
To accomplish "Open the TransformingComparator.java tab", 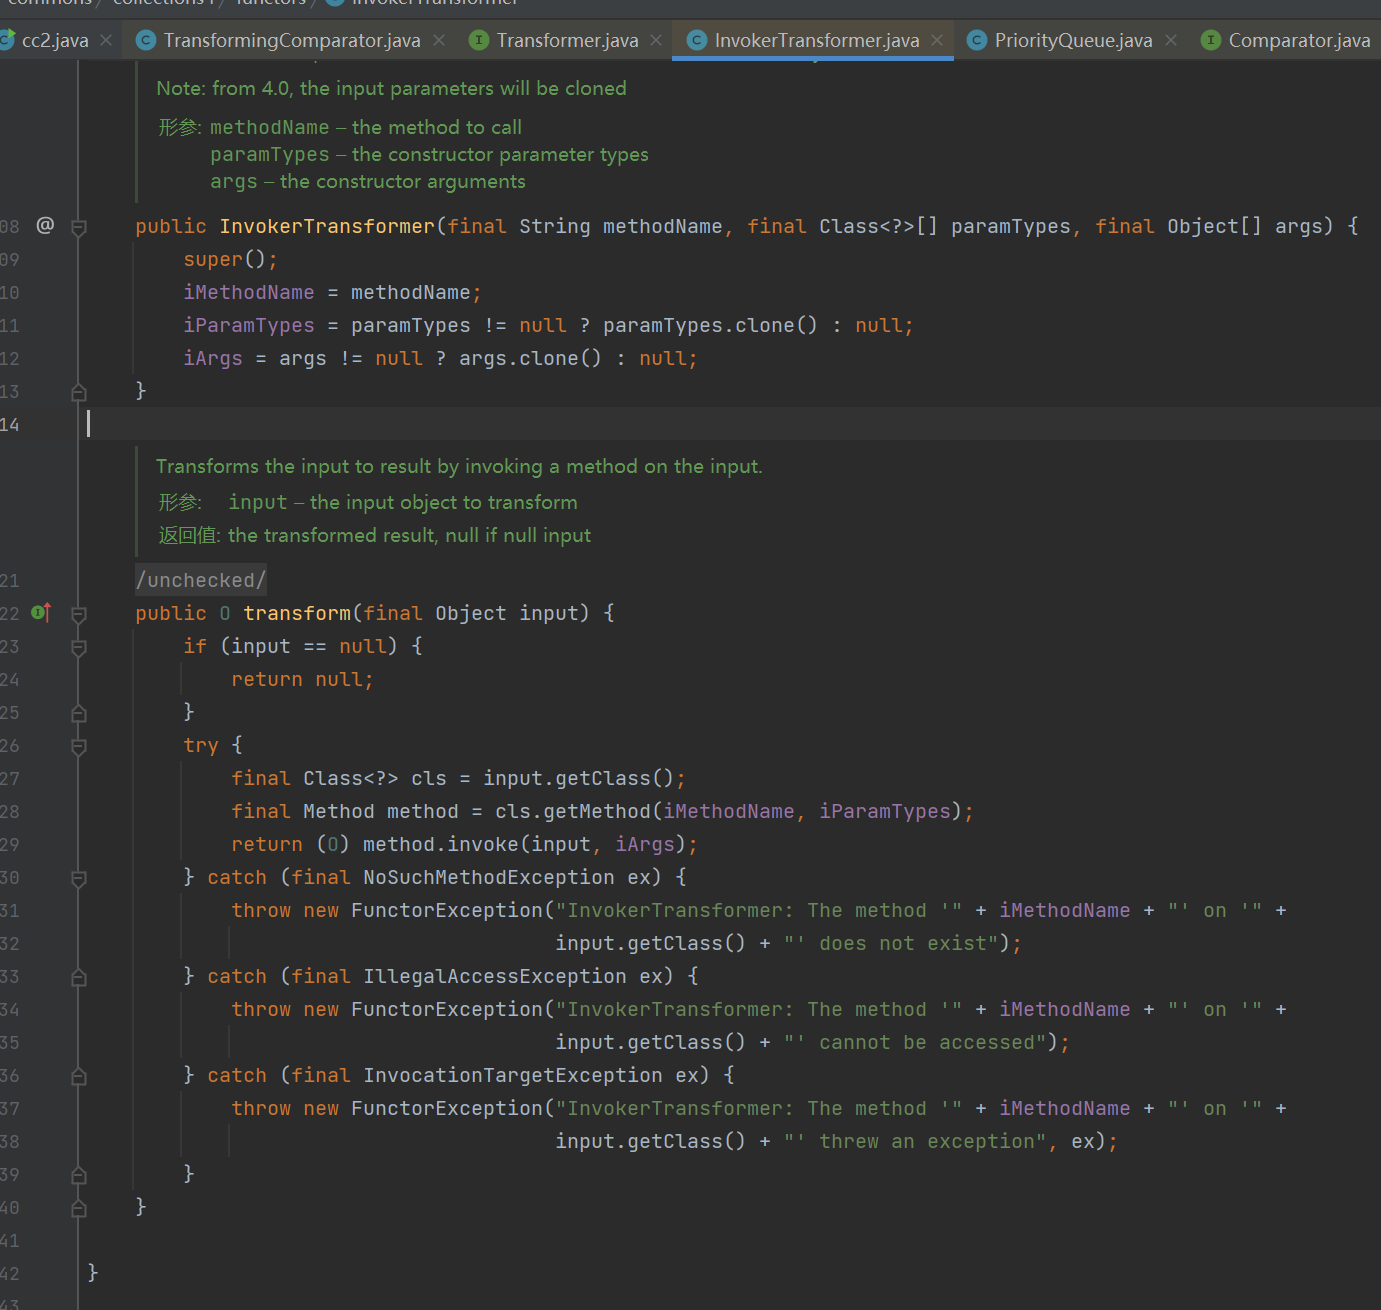I will [x=291, y=40].
